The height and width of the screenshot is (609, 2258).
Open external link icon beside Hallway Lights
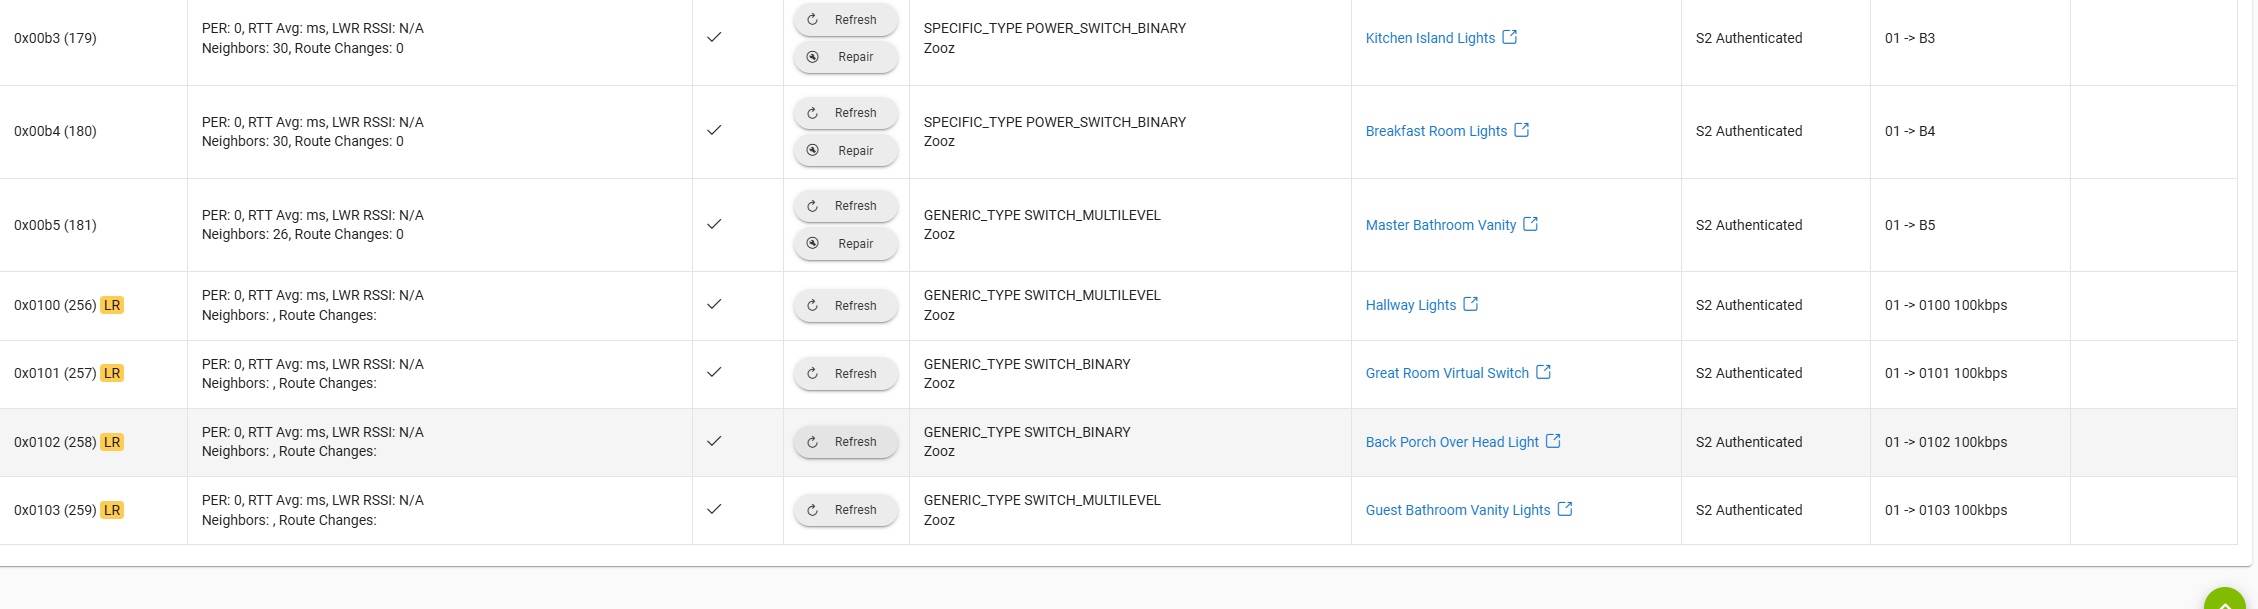[1471, 304]
